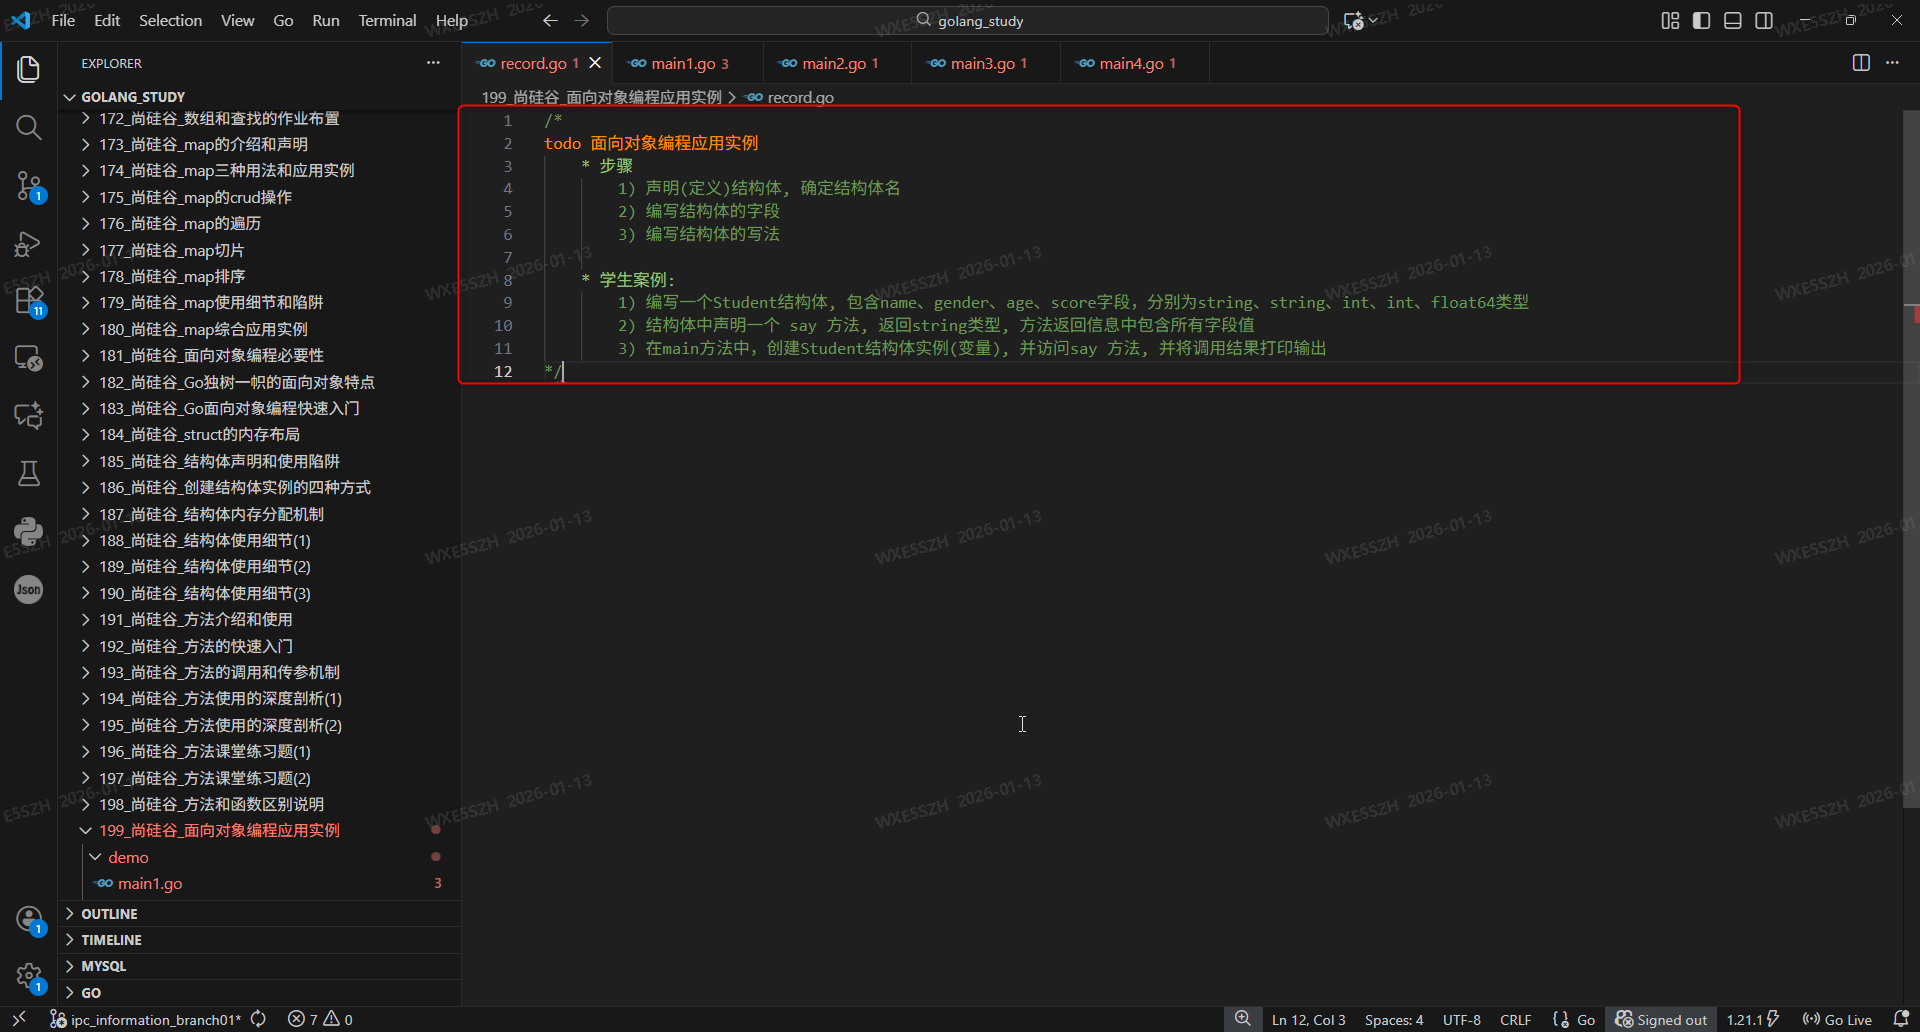Image resolution: width=1920 pixels, height=1032 pixels.
Task: Open editor More Actions ellipsis
Action: (x=1892, y=63)
